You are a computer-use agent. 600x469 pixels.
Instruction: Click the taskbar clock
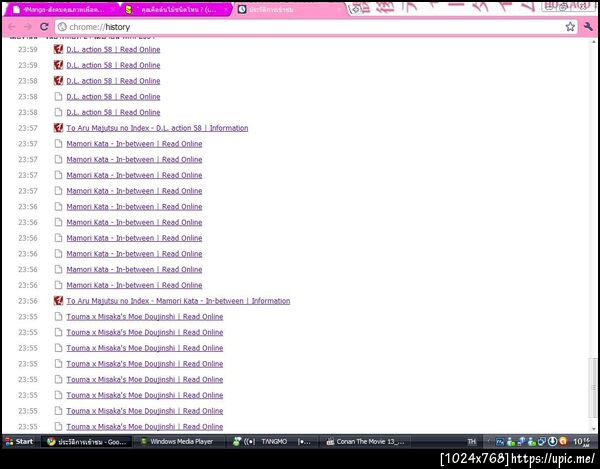tap(581, 442)
